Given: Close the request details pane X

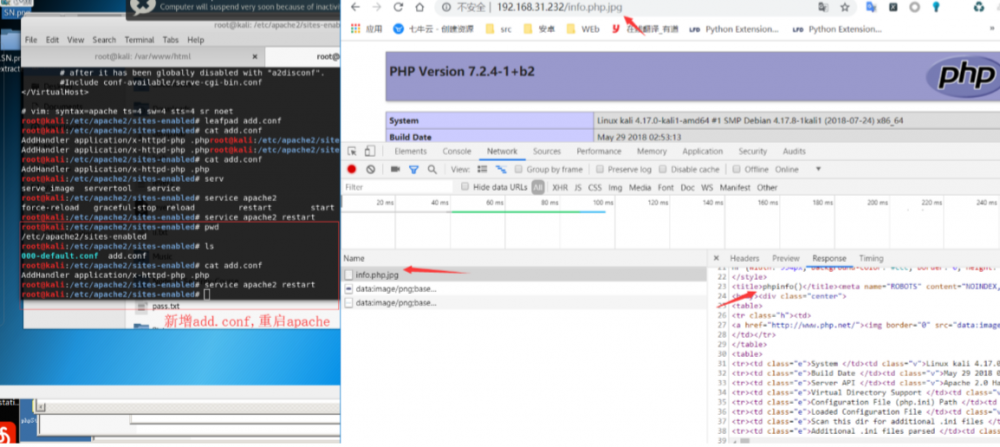Looking at the screenshot, I should coord(716,258).
